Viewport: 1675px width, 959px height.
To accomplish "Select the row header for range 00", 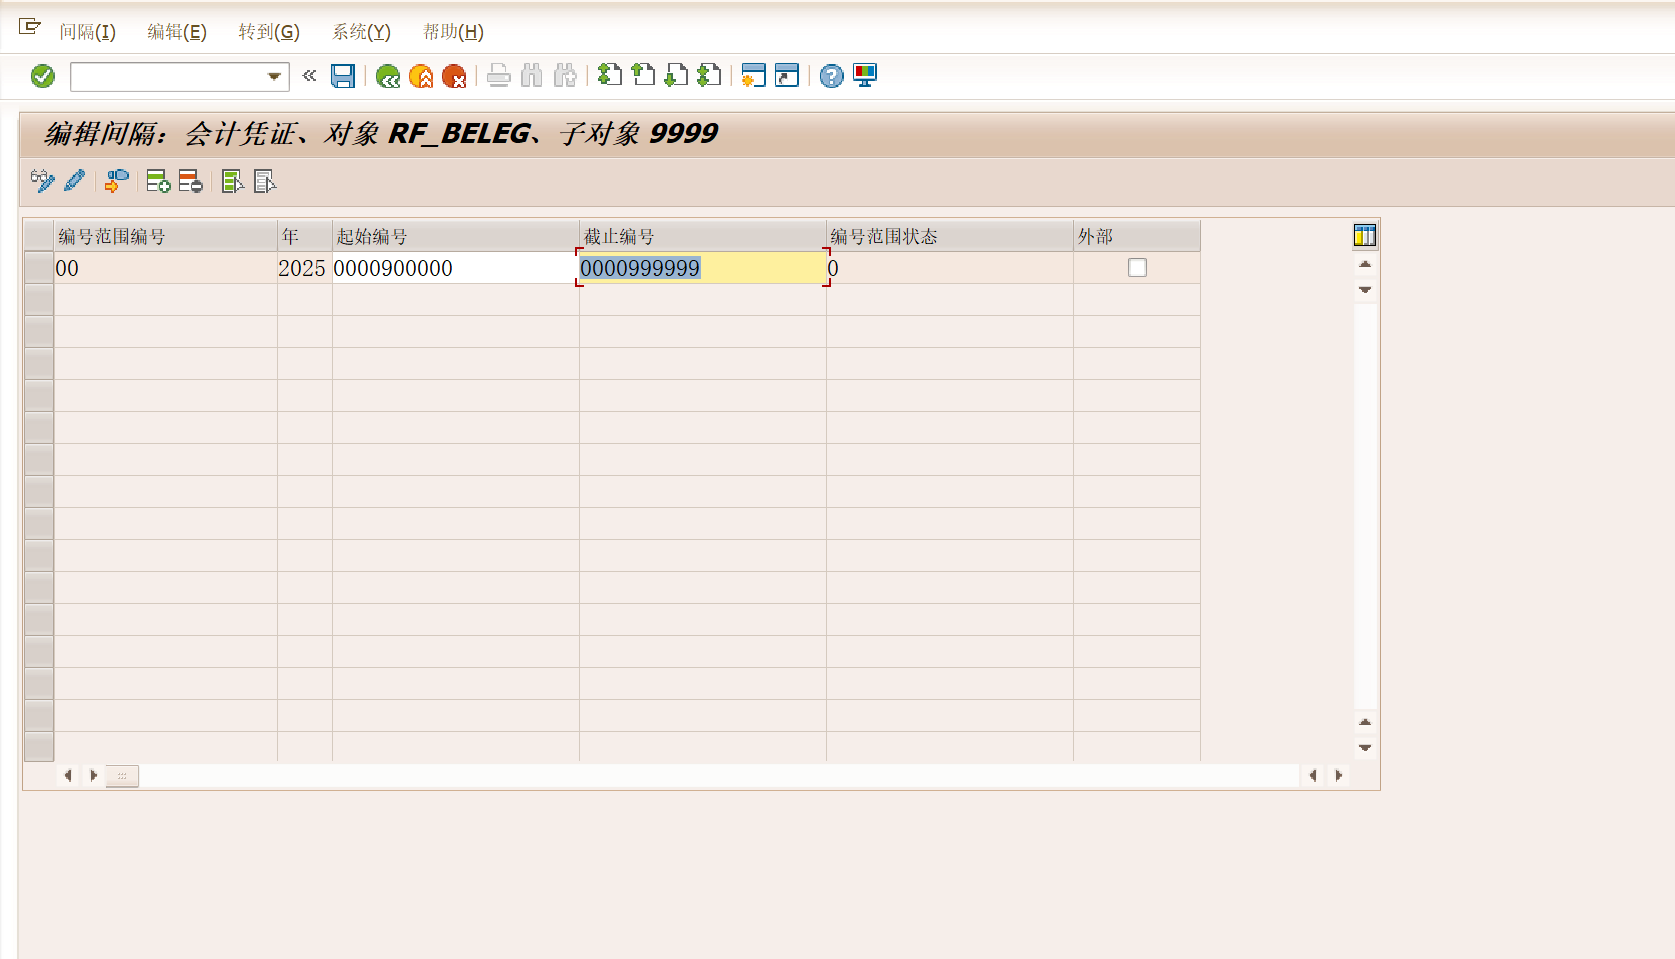I will tap(39, 268).
